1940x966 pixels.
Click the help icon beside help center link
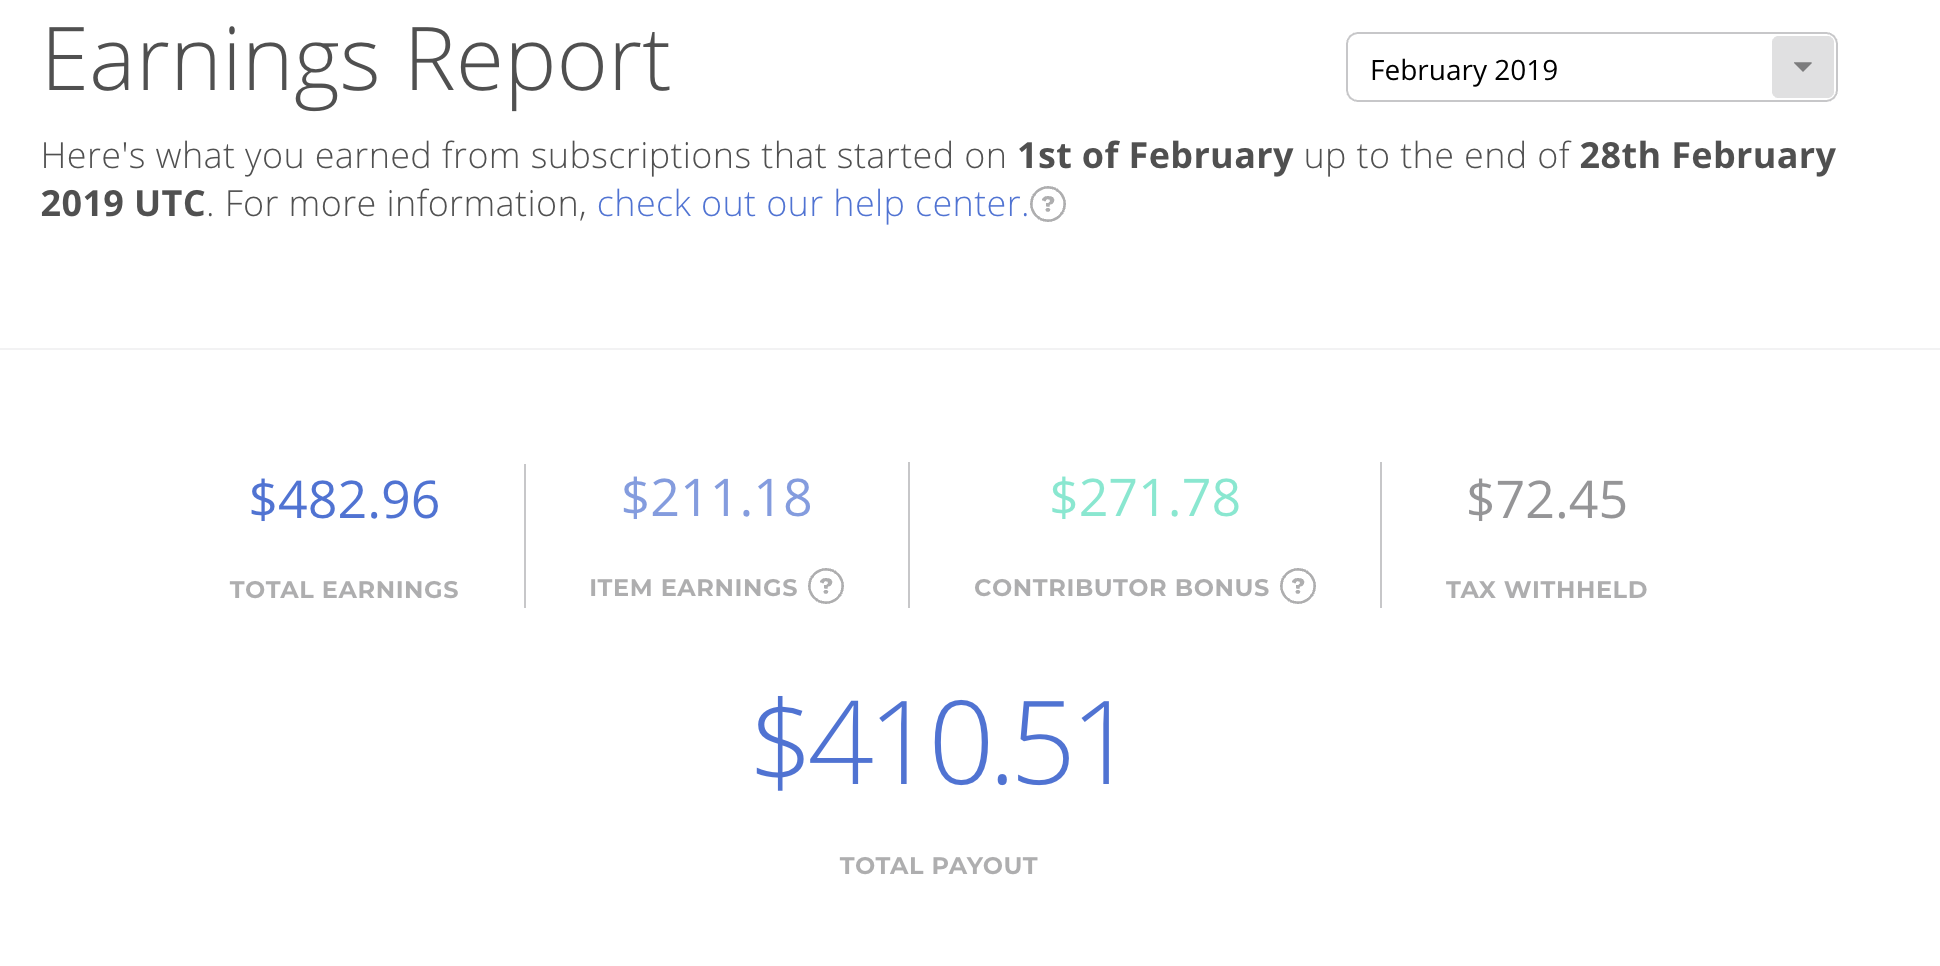(x=1048, y=204)
